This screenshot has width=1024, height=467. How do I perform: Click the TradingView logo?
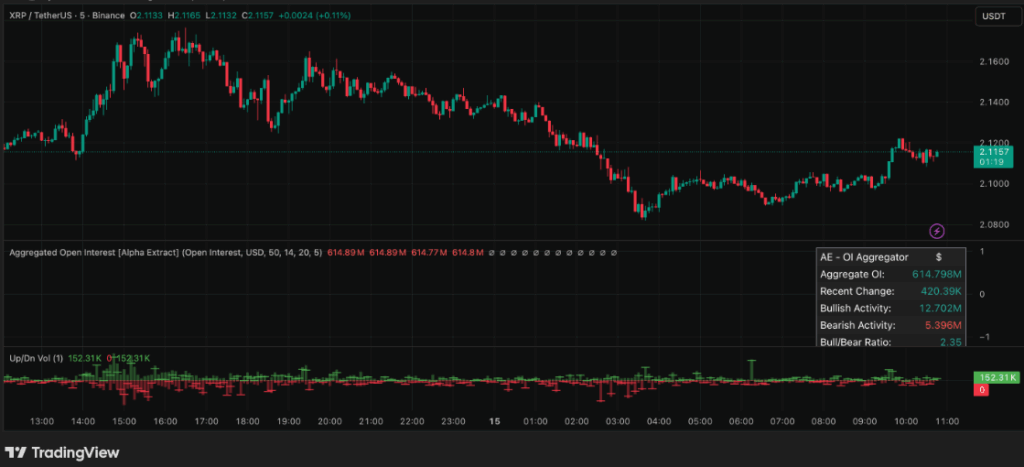(x=62, y=452)
